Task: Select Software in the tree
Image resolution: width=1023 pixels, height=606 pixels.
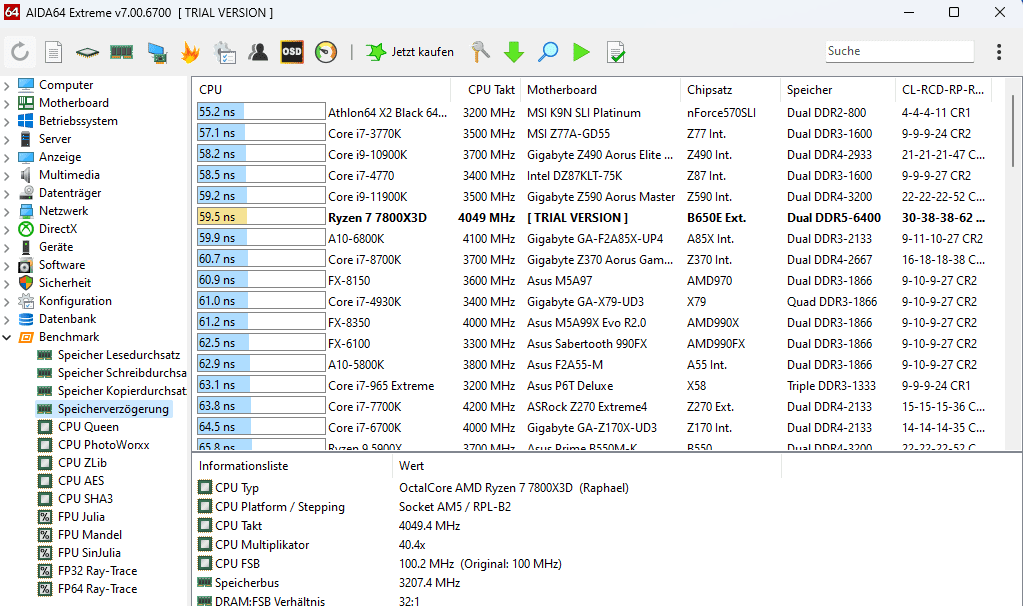Action: pyautogui.click(x=61, y=265)
